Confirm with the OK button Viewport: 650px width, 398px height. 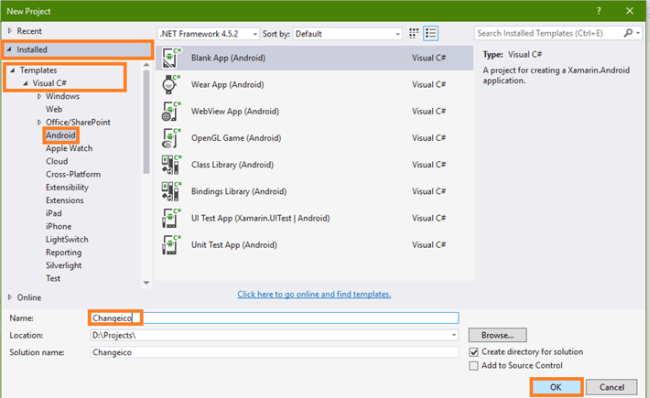(x=556, y=387)
